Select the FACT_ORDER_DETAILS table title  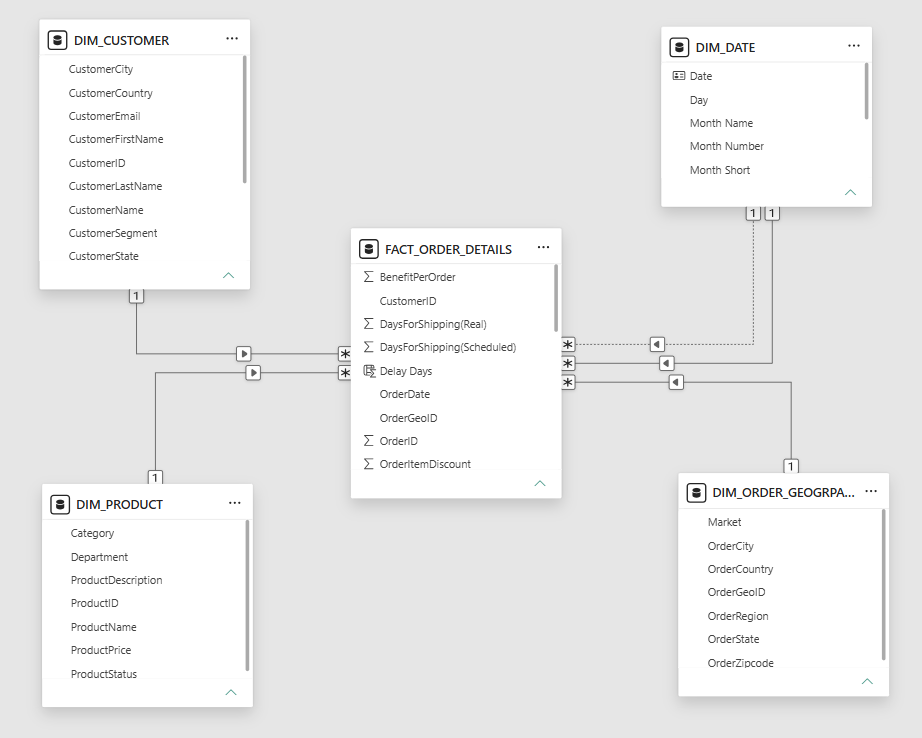(448, 249)
